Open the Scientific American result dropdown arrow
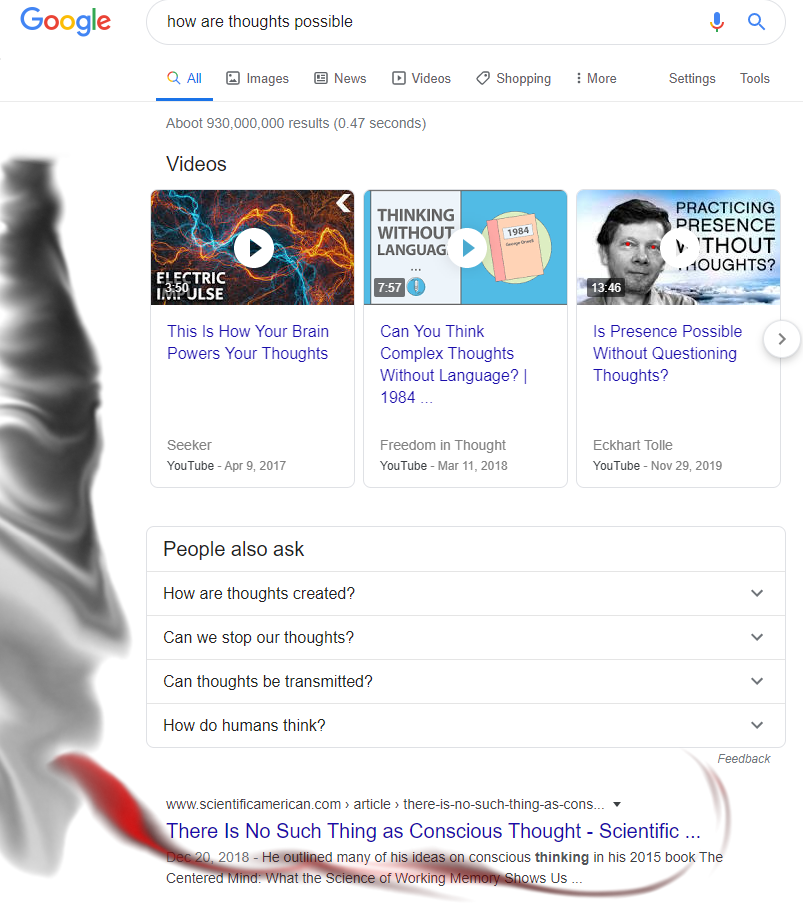This screenshot has height=906, width=803. click(617, 804)
